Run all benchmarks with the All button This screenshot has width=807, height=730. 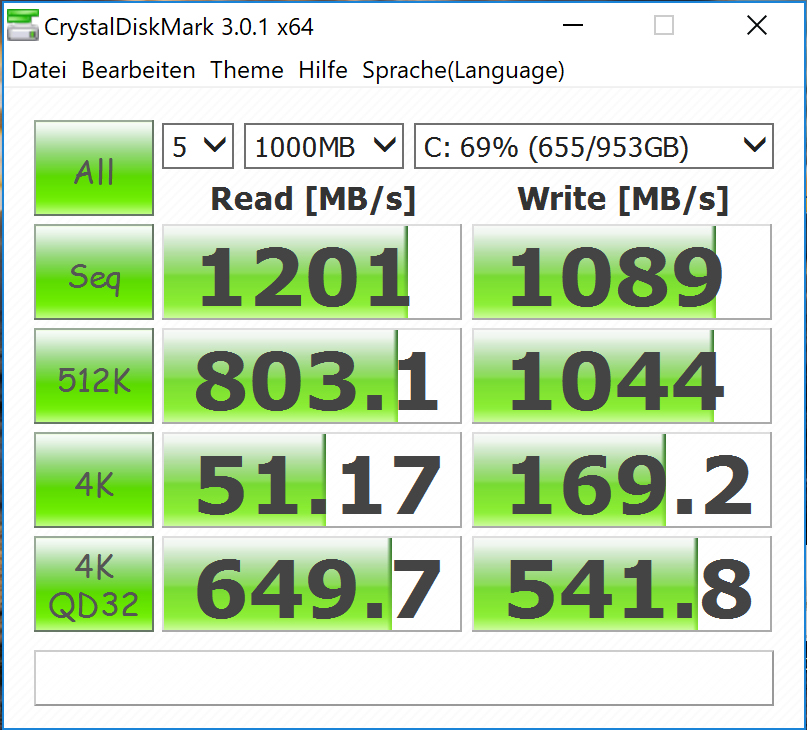coord(94,168)
